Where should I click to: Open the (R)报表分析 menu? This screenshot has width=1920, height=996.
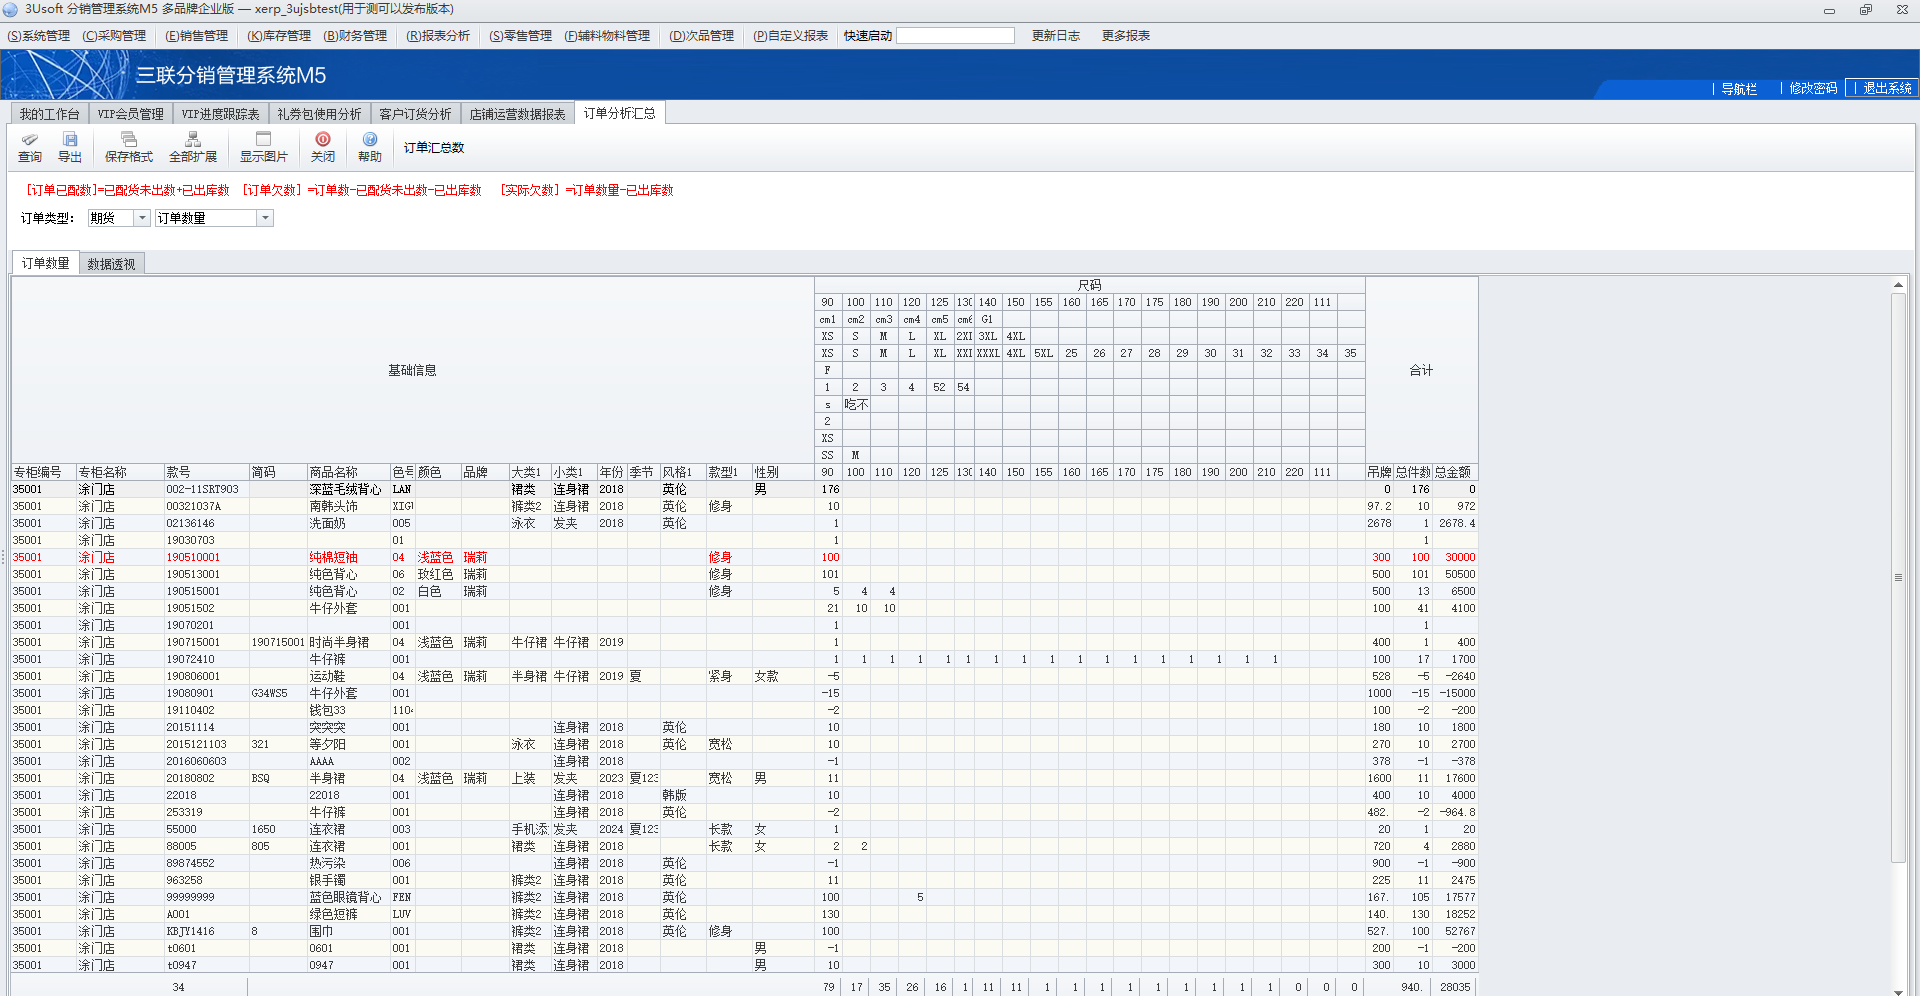438,36
